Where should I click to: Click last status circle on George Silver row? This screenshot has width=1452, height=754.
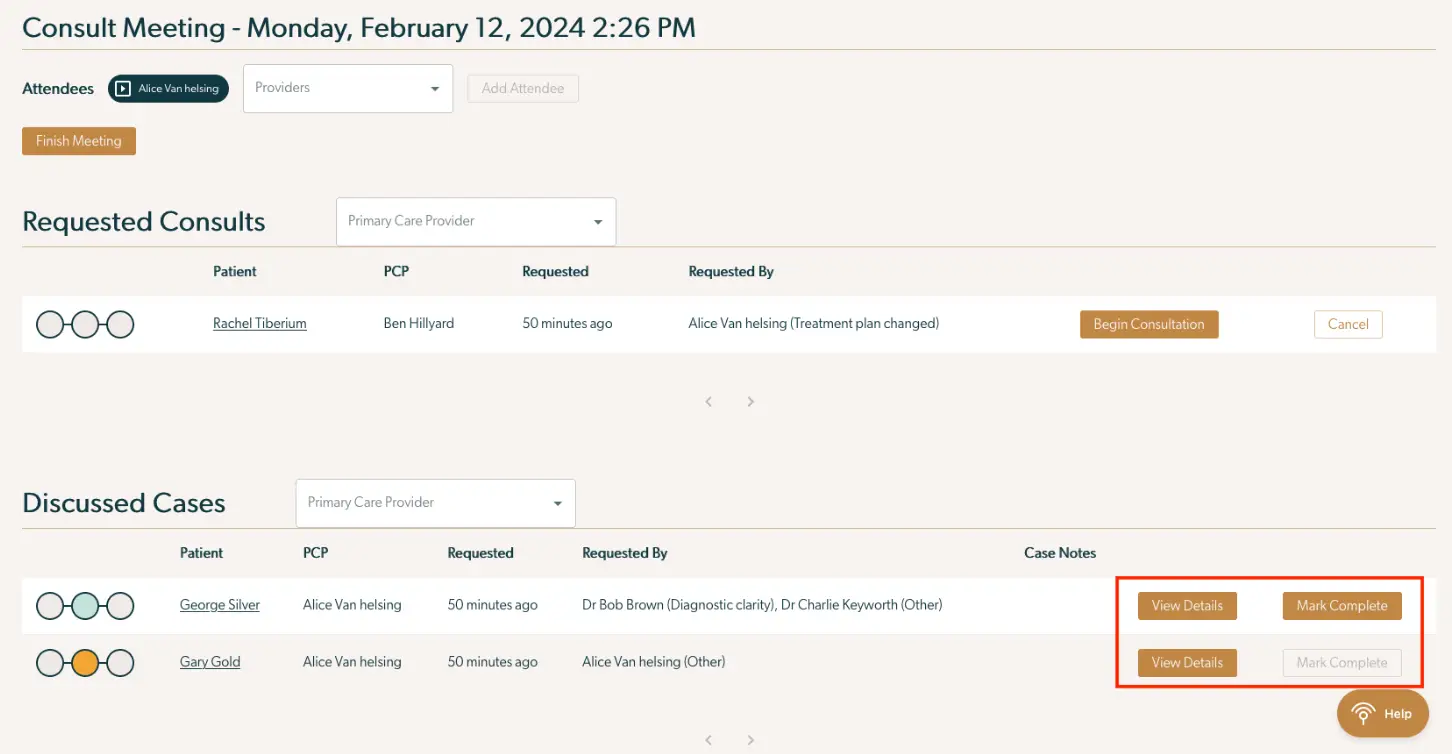(120, 605)
